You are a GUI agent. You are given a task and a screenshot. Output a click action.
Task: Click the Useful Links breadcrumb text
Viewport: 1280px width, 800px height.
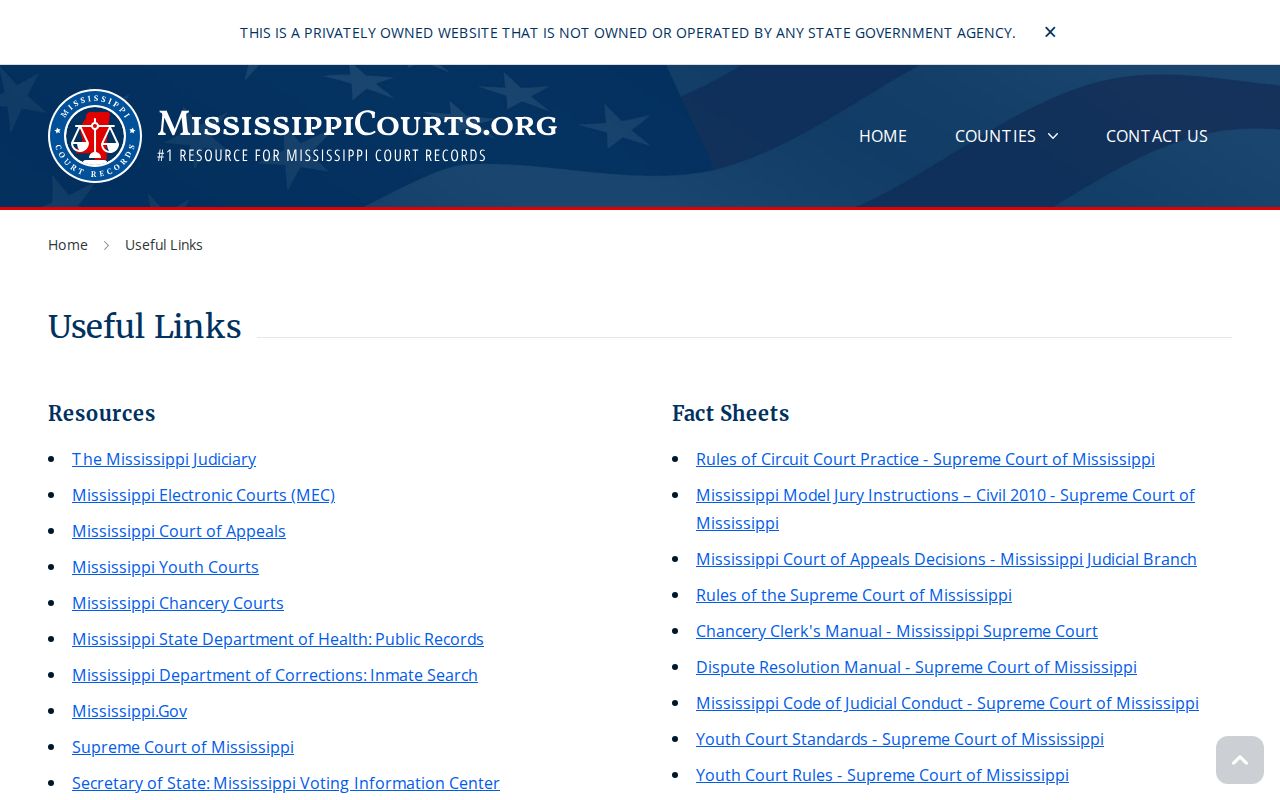point(164,245)
